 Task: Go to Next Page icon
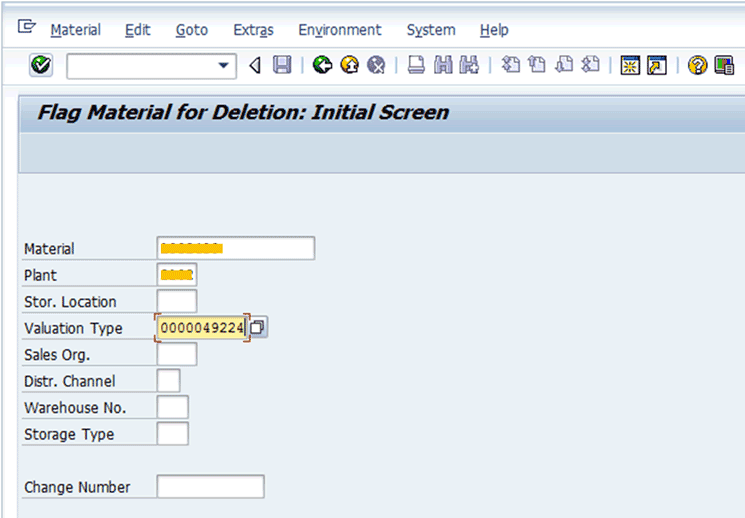[x=564, y=64]
